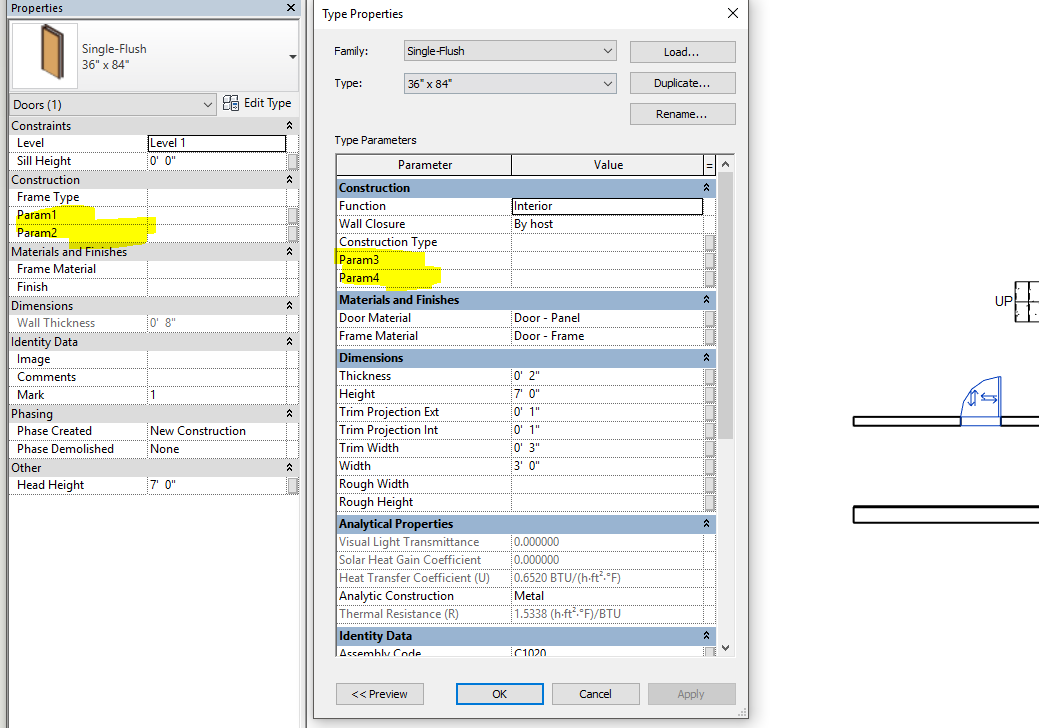Open the Type dropdown showing 36" x 84"
Screen dimensions: 1039x728
[x=607, y=82]
